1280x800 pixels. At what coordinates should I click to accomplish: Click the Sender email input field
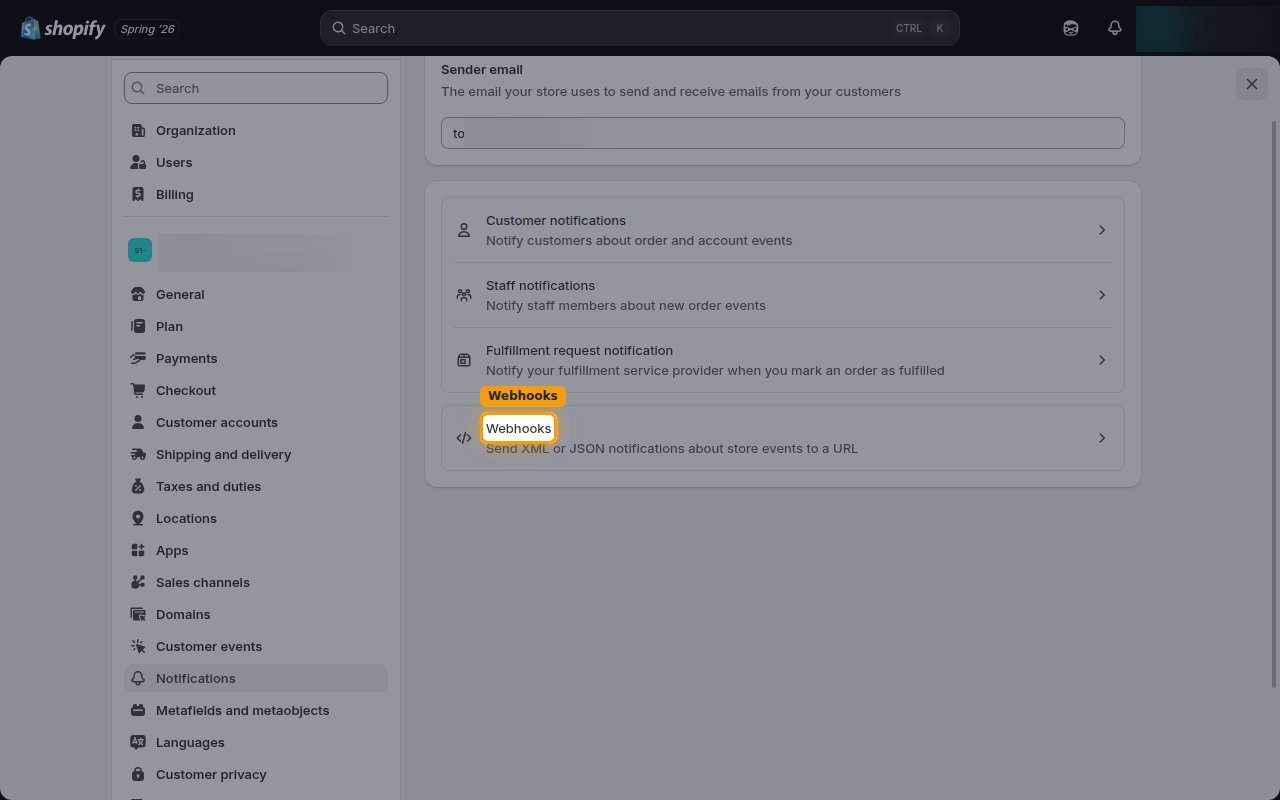pyautogui.click(x=783, y=133)
